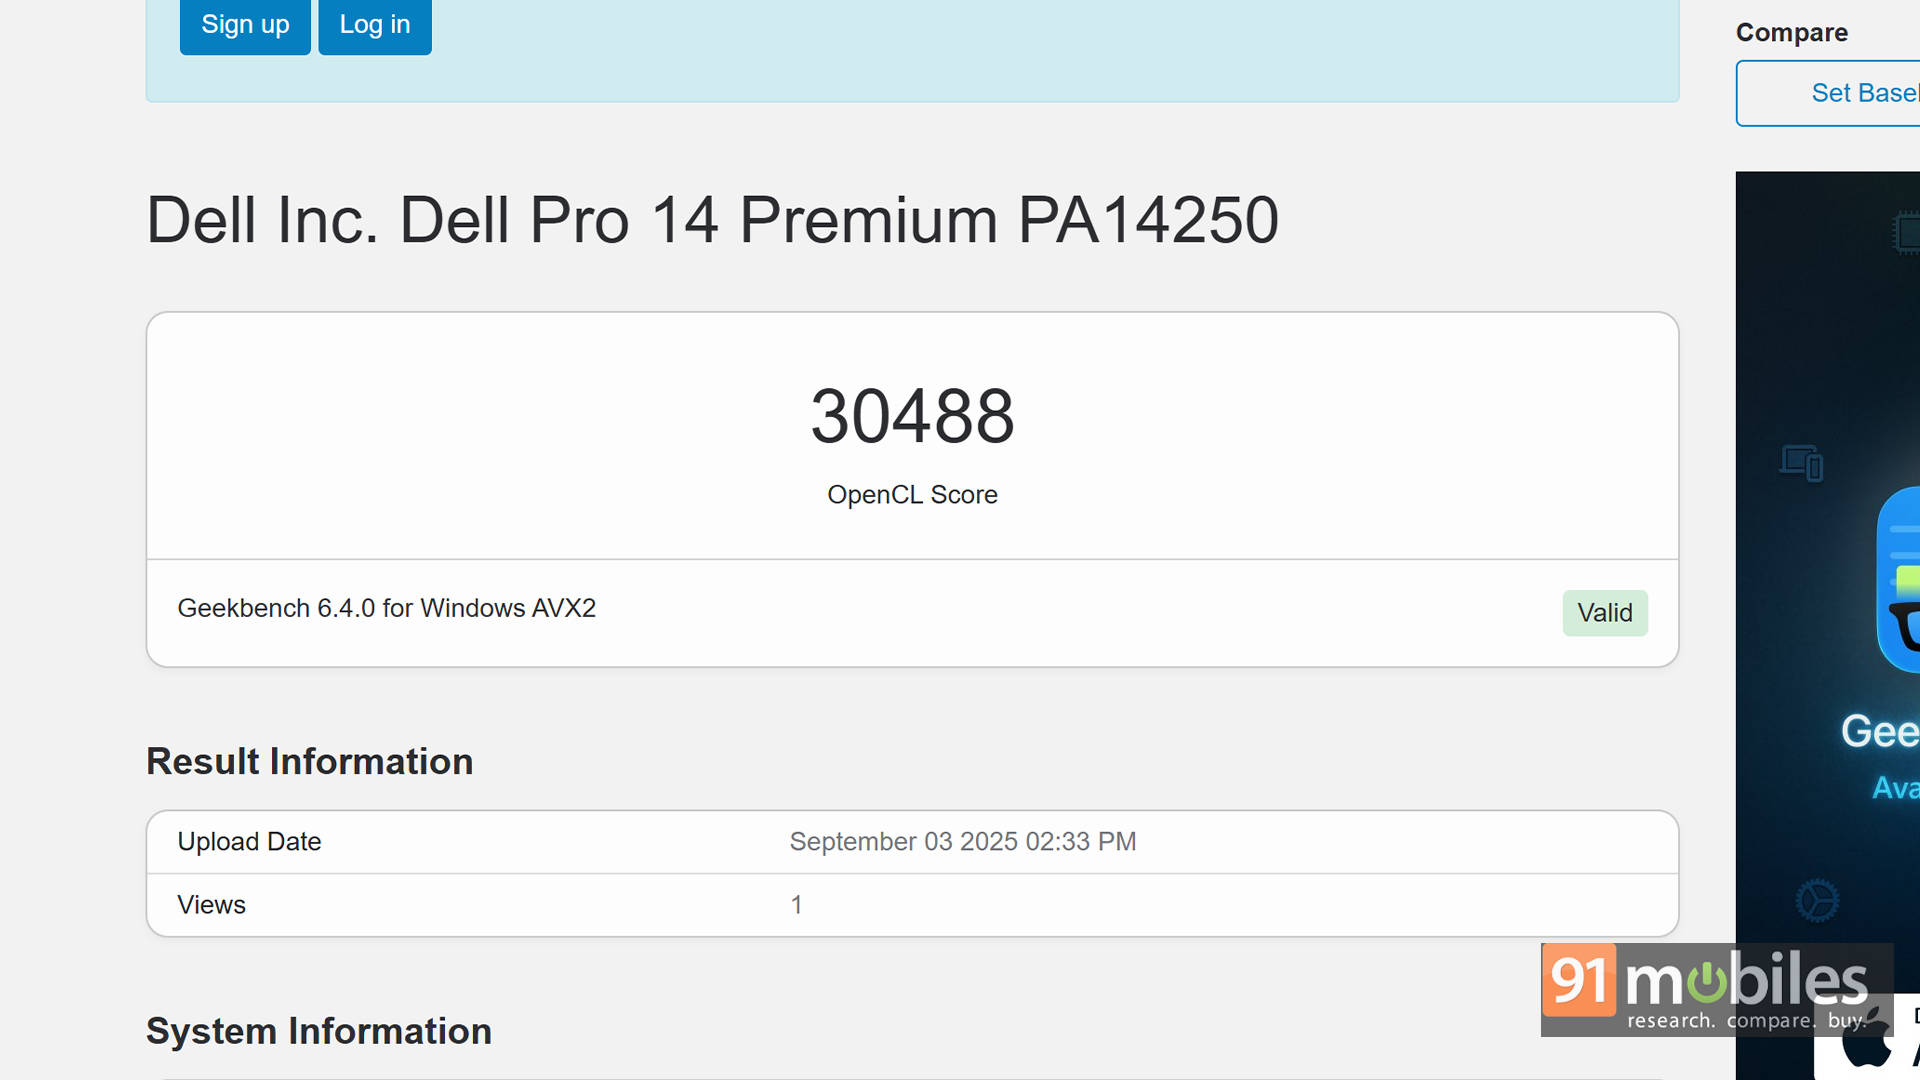1920x1080 pixels.
Task: Click the aperture gear icon in ad
Action: click(x=1817, y=901)
